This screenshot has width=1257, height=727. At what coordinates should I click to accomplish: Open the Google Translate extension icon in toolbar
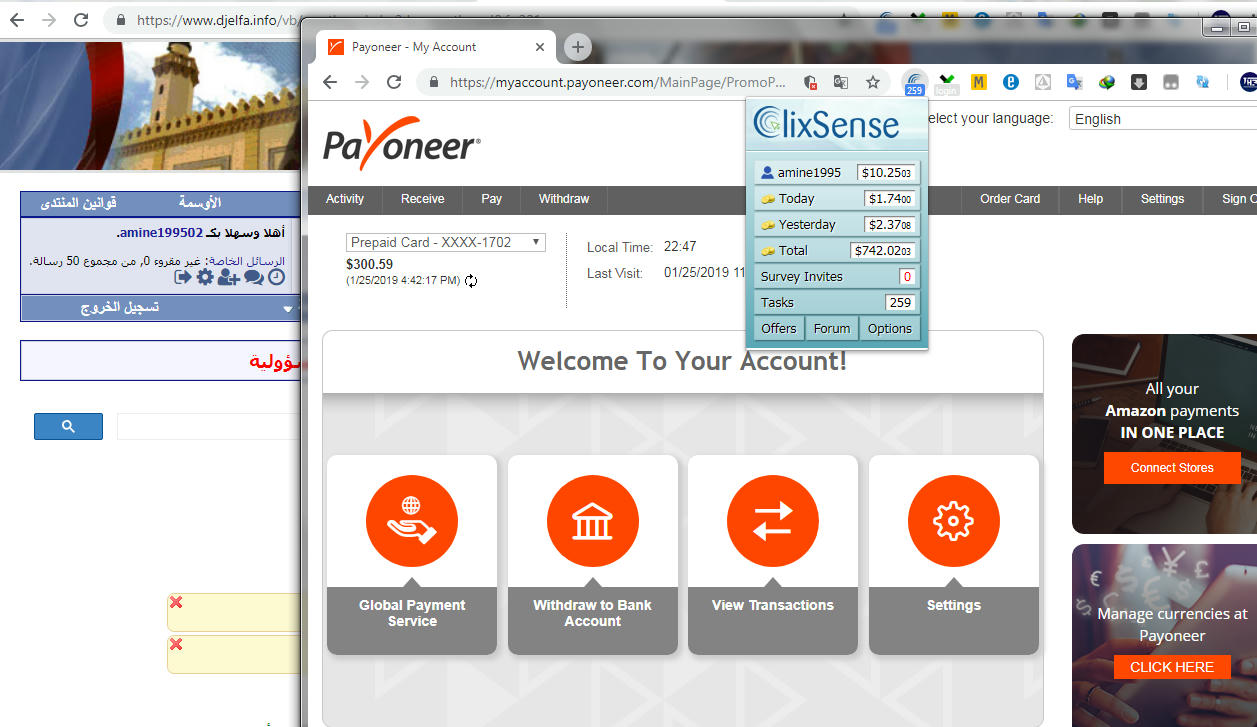click(x=1074, y=83)
